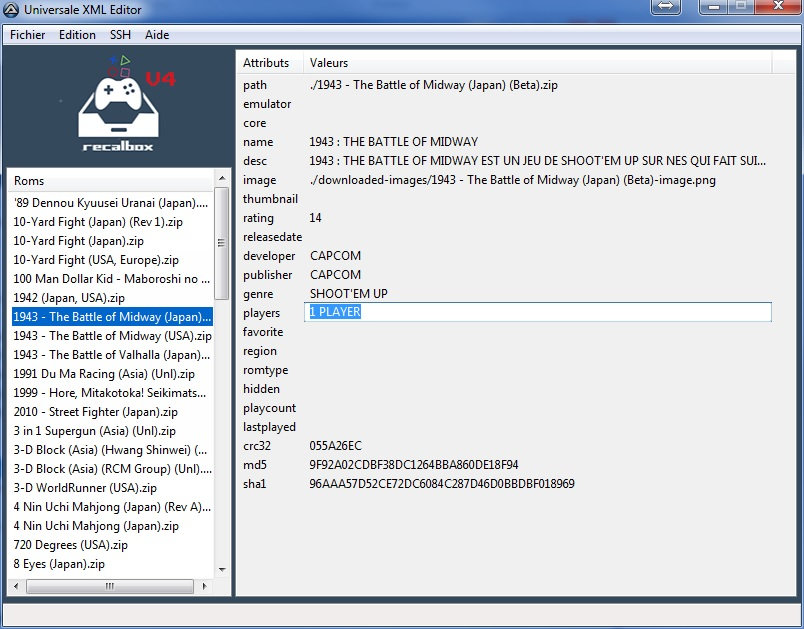
Task: Select 3-D WorldRunner (USA).zip
Action: [x=85, y=488]
